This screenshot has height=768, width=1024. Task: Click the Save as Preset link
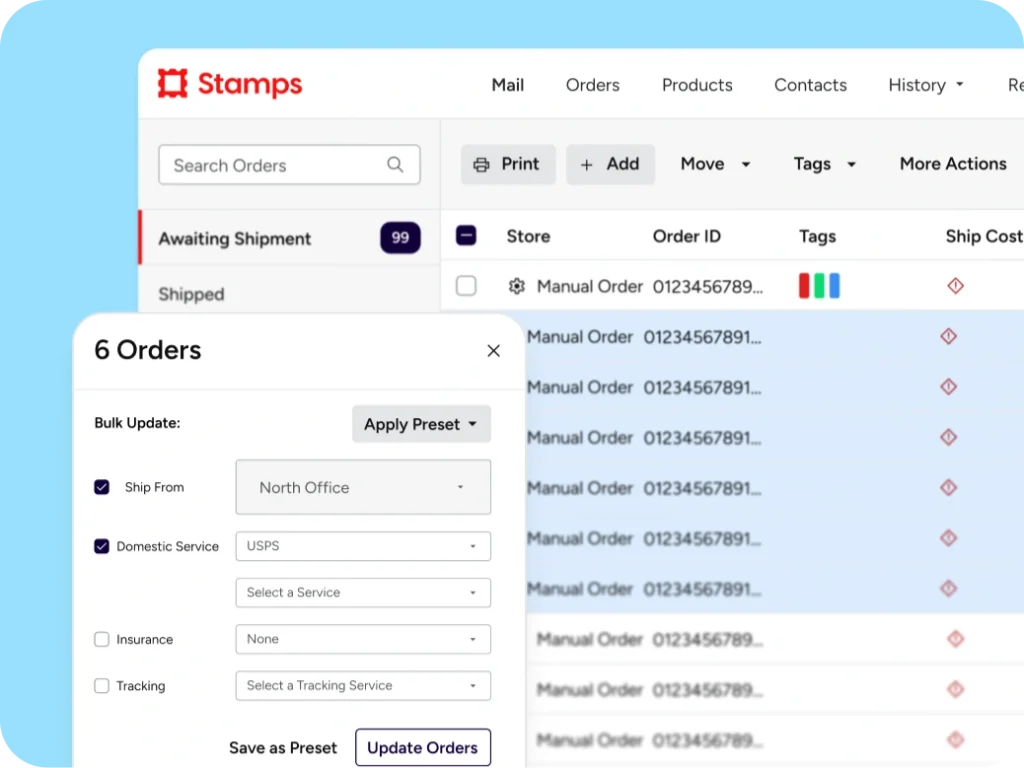point(283,747)
